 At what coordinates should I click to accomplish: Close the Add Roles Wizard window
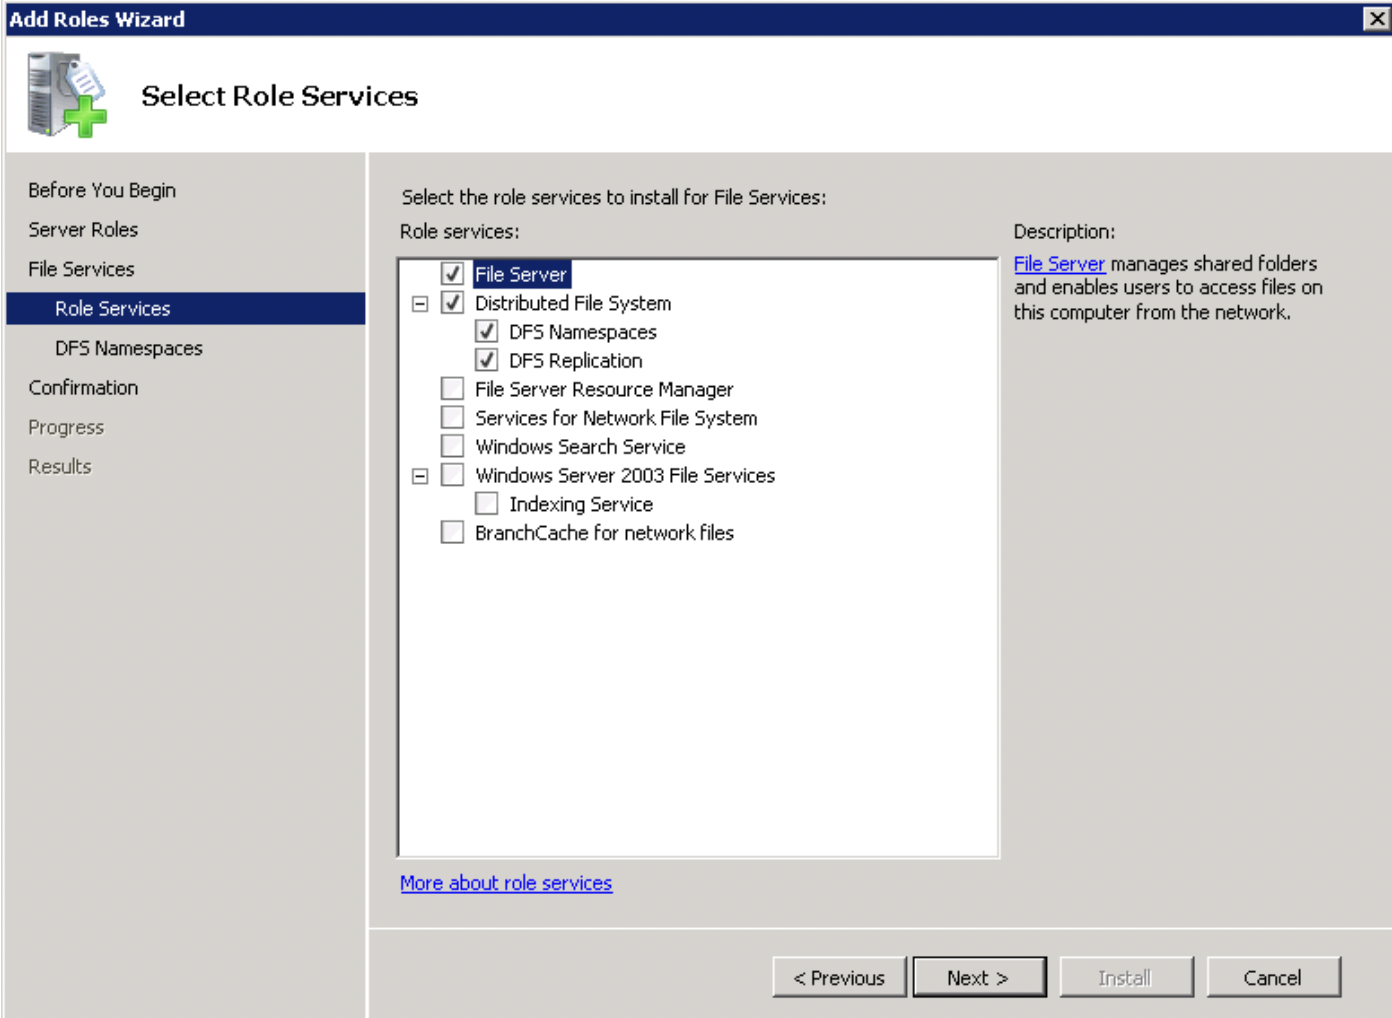tap(1377, 18)
